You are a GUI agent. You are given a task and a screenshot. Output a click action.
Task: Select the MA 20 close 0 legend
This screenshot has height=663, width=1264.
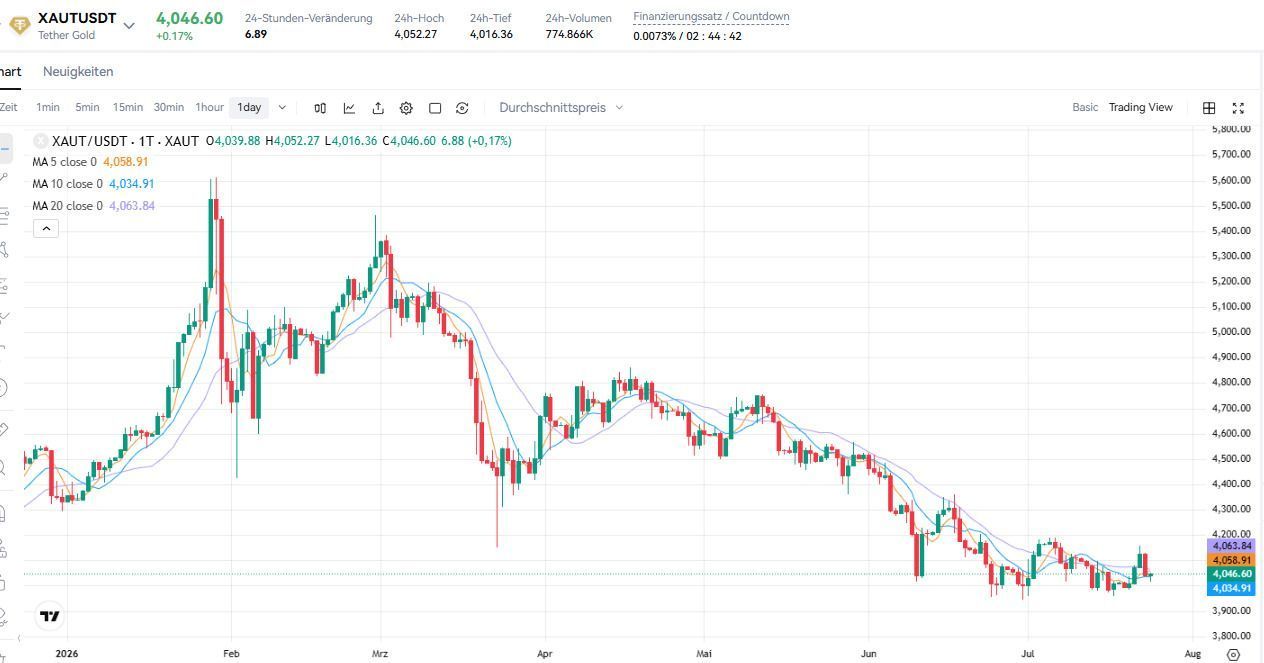[67, 206]
